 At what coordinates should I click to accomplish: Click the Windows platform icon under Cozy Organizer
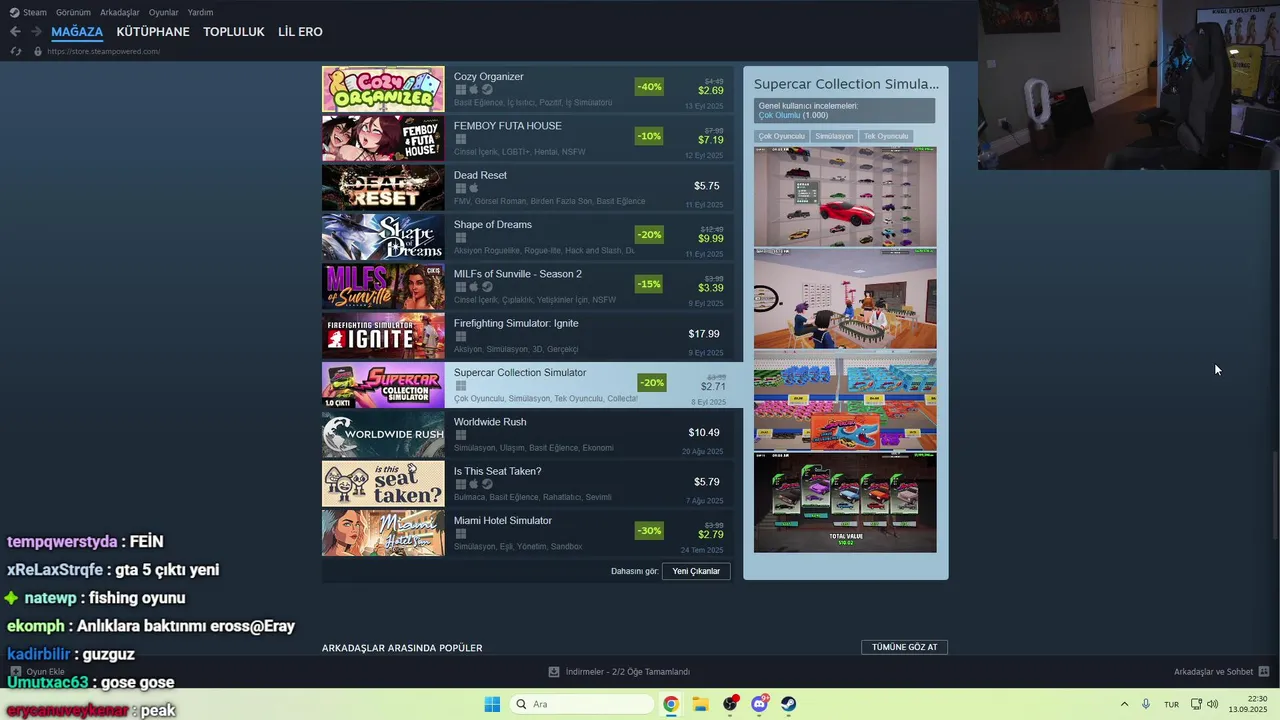coord(461,90)
